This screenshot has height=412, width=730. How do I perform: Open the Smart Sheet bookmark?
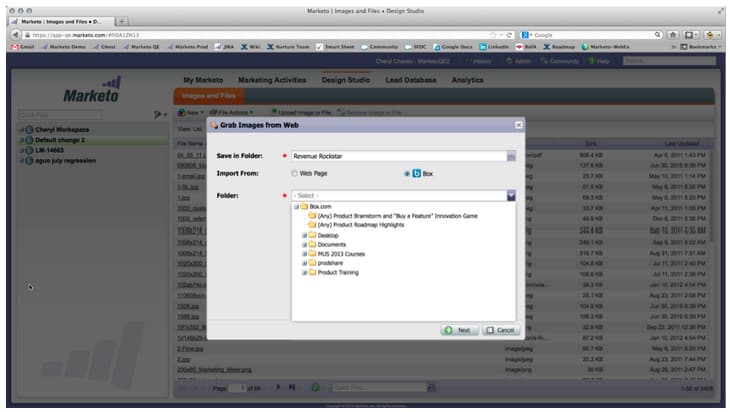(x=335, y=47)
